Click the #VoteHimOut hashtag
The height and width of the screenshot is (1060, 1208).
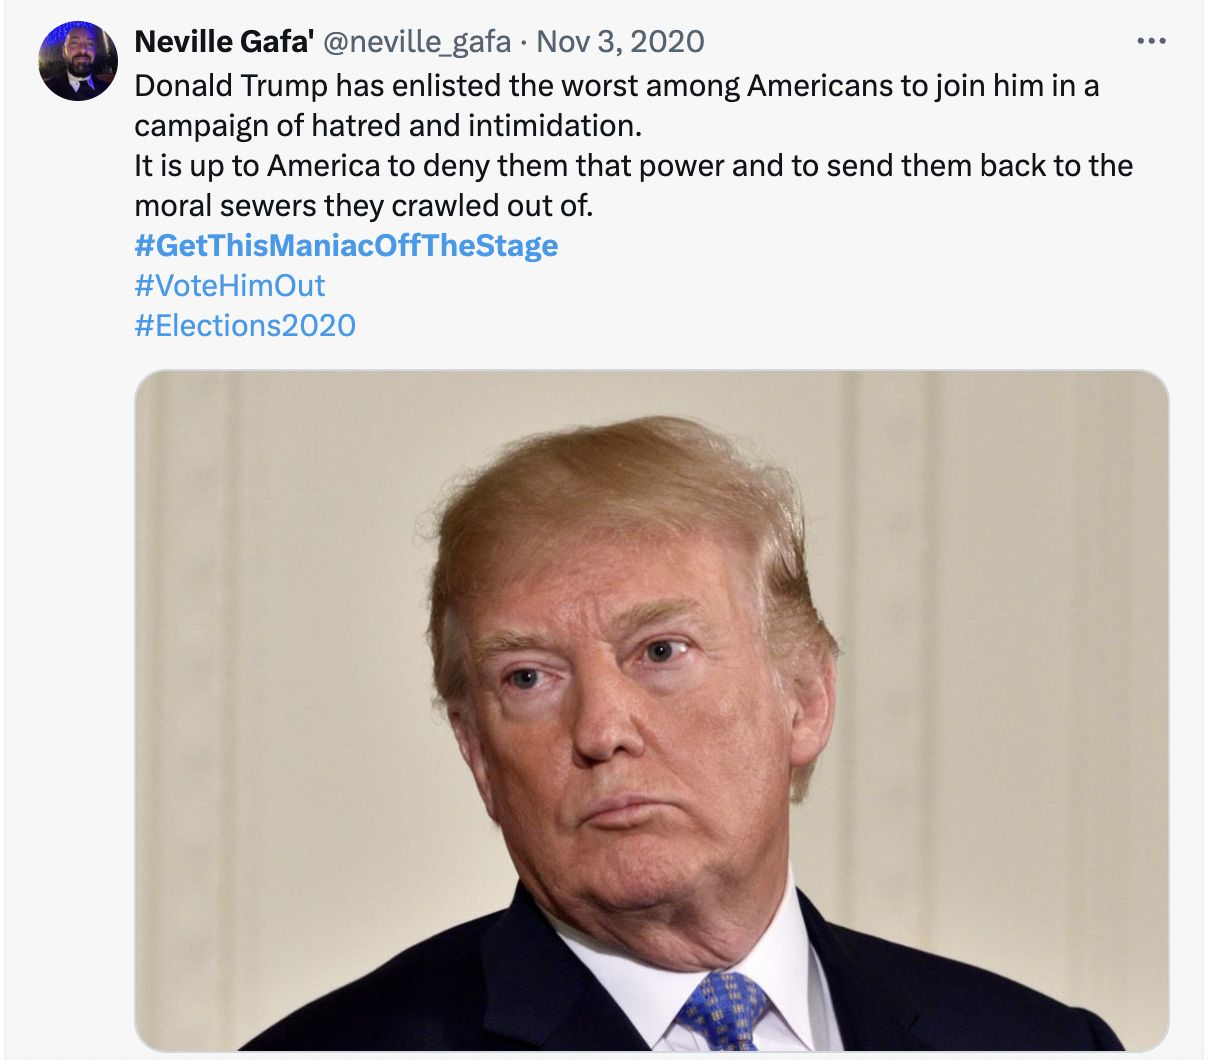click(229, 285)
